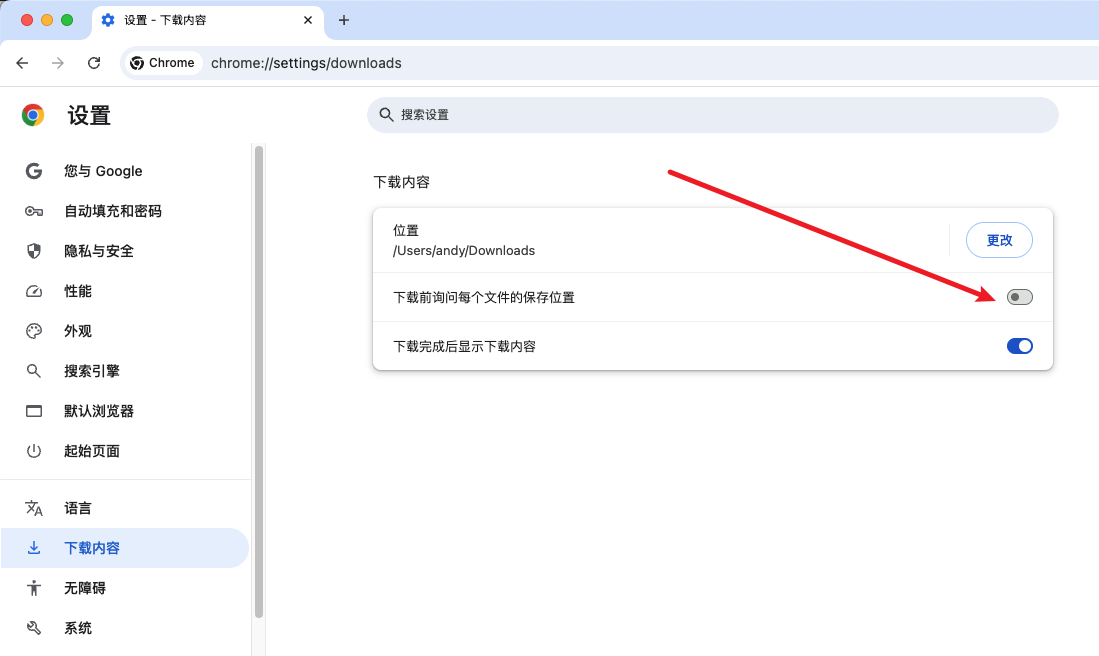This screenshot has height=656, width=1099.
Task: Close the 设置 - 下载内容 tab
Action: point(308,20)
